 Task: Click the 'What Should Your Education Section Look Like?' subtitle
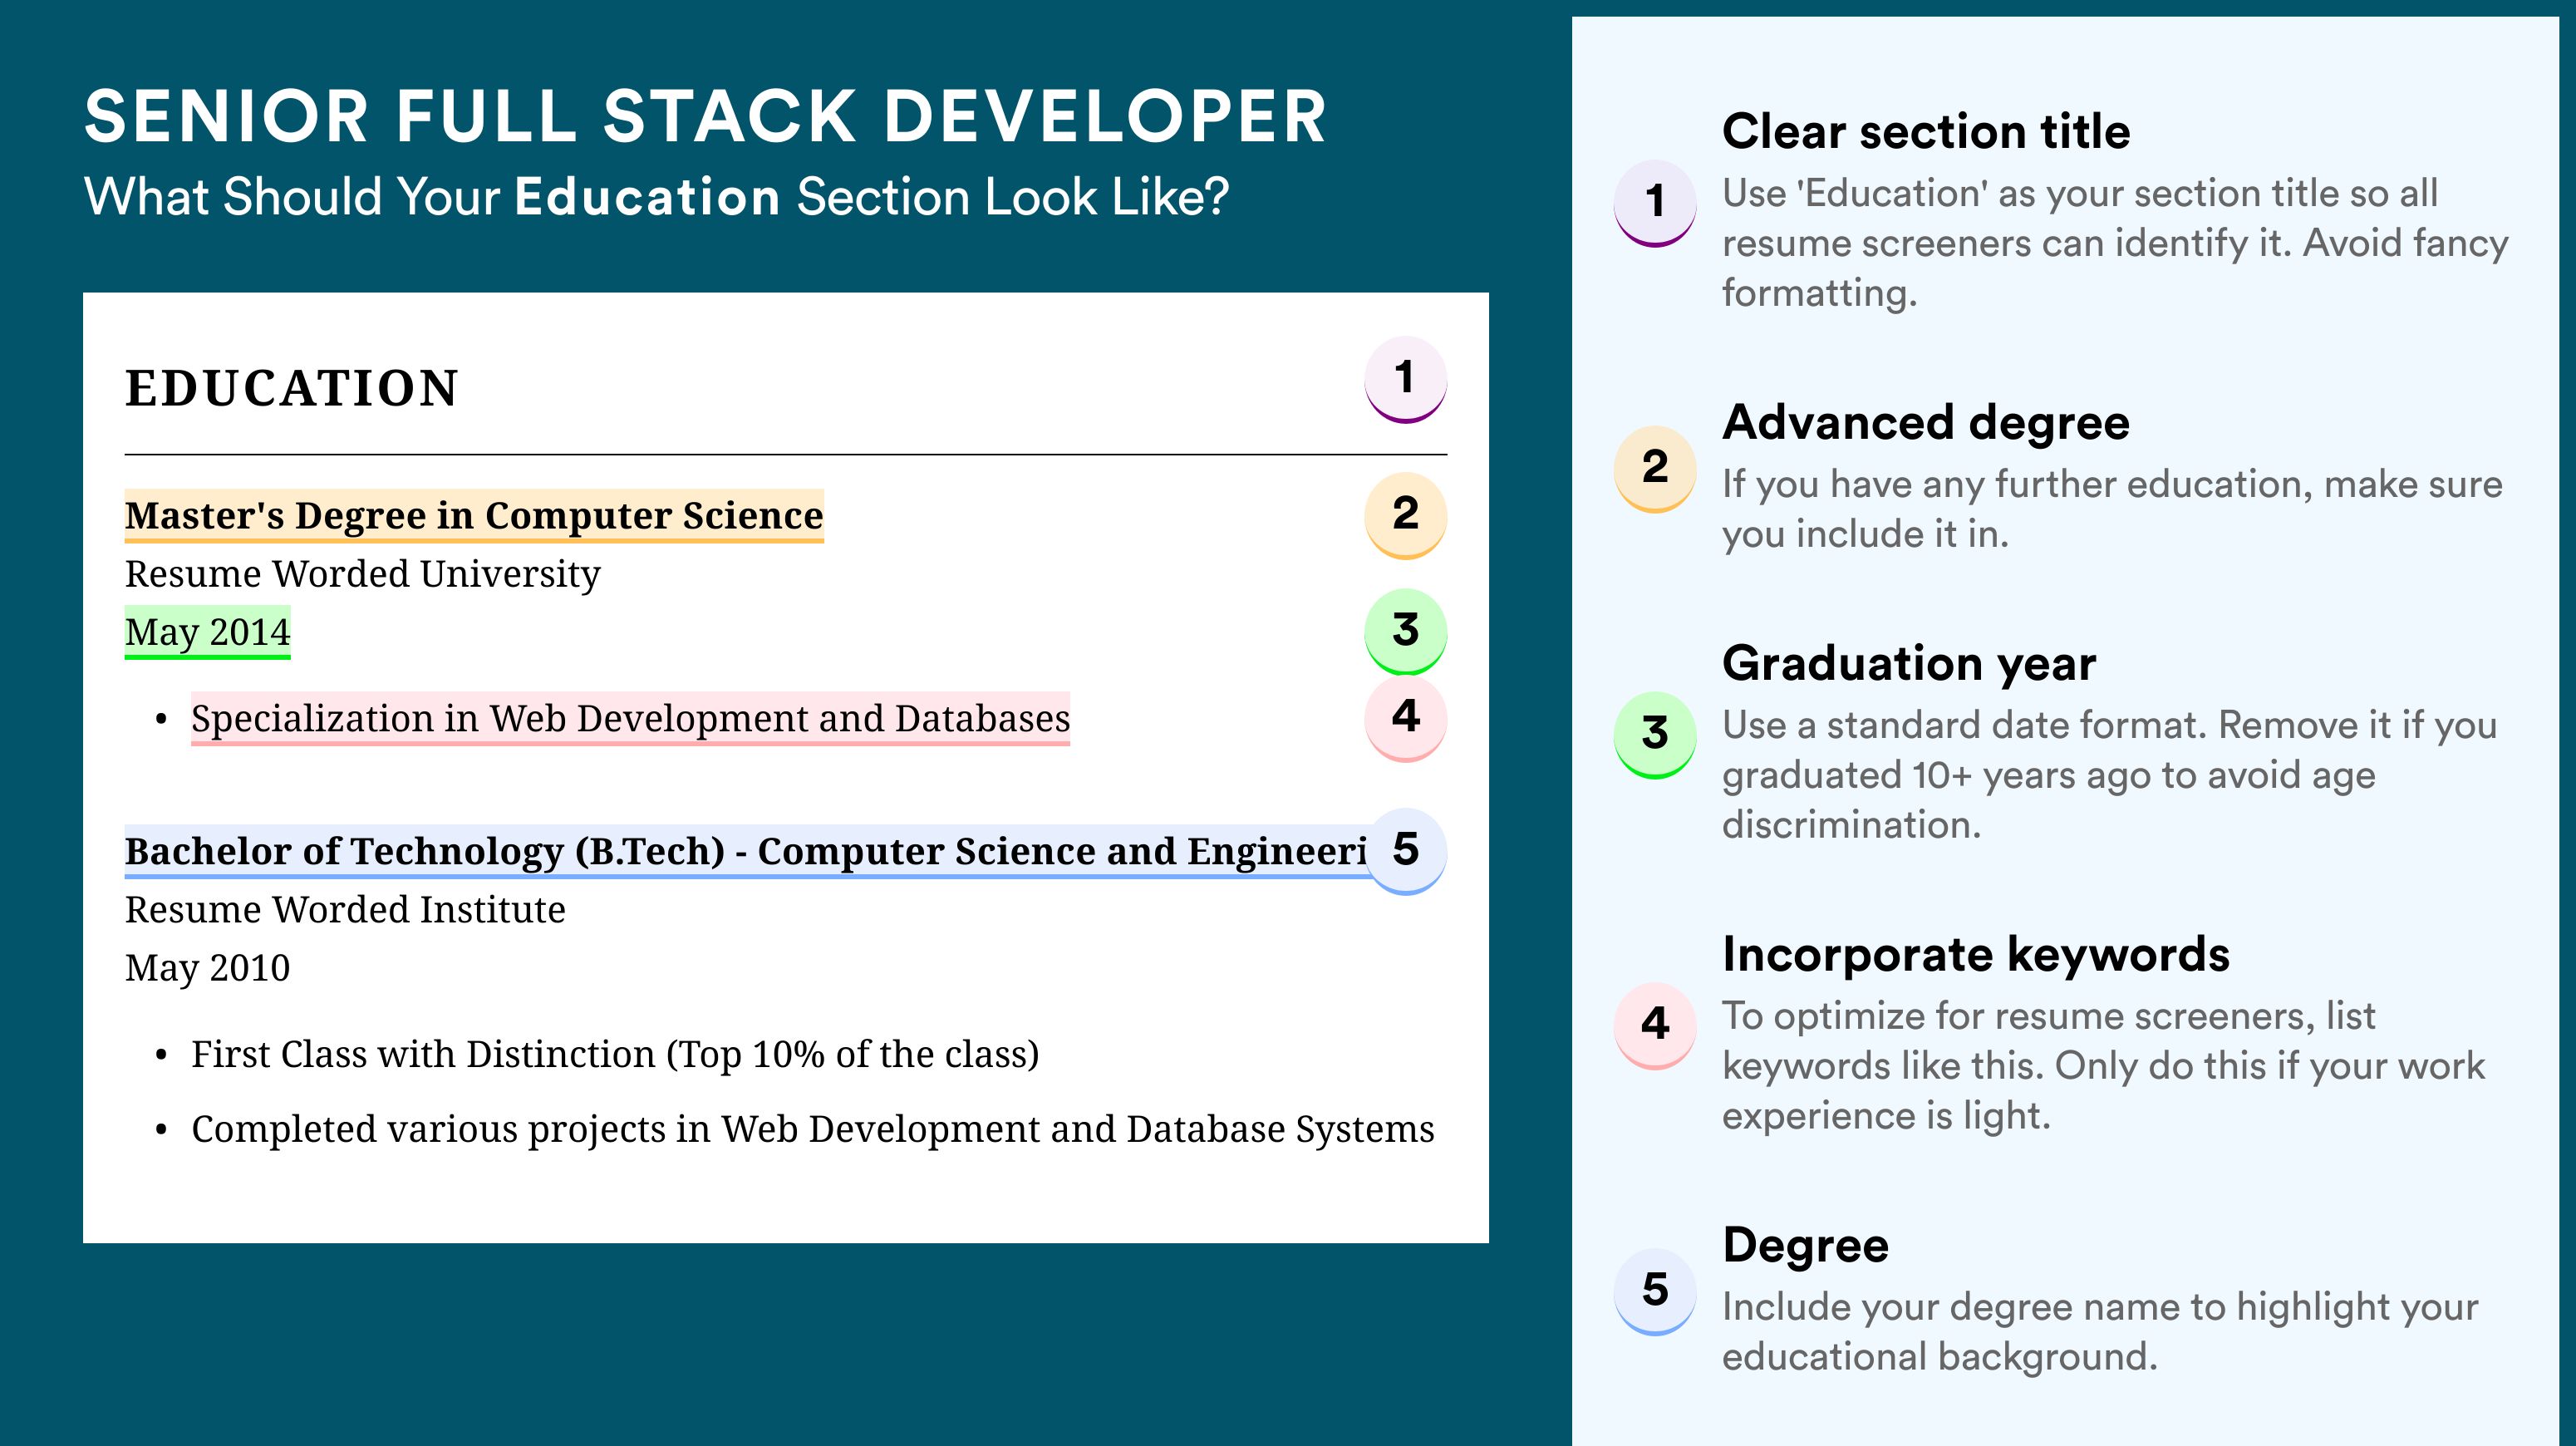(x=656, y=197)
